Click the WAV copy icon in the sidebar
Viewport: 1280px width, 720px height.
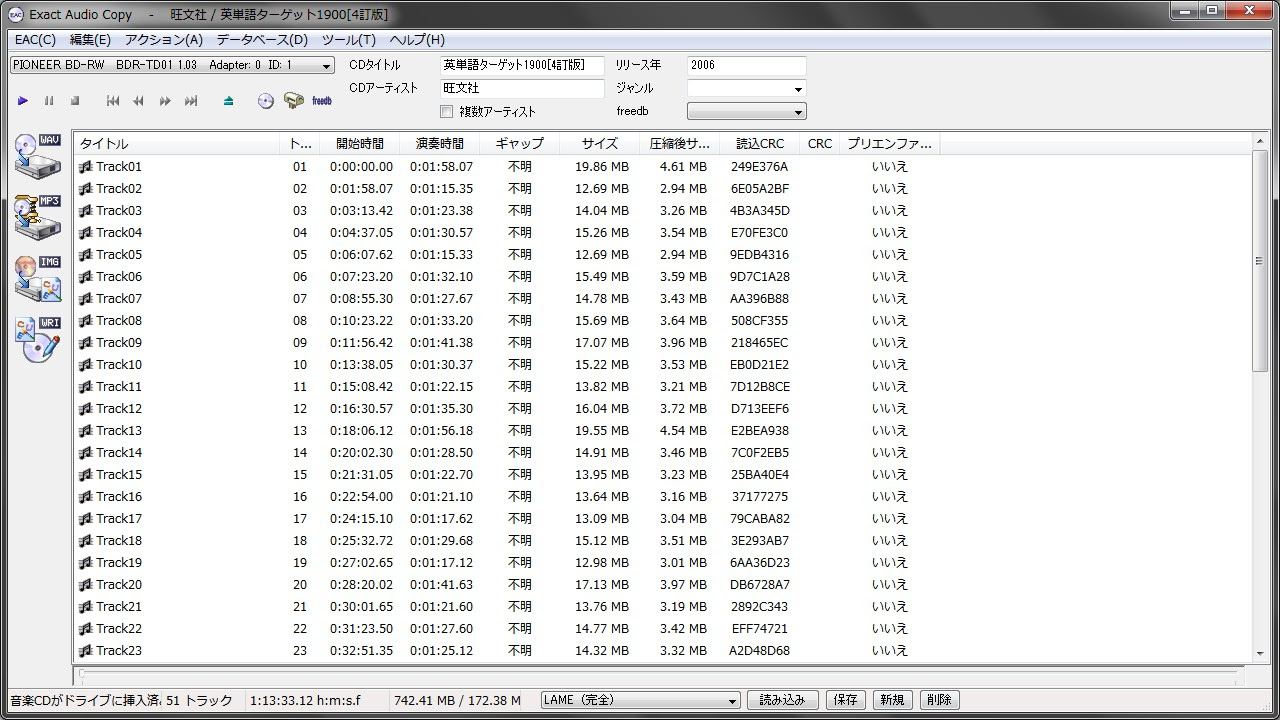point(38,156)
